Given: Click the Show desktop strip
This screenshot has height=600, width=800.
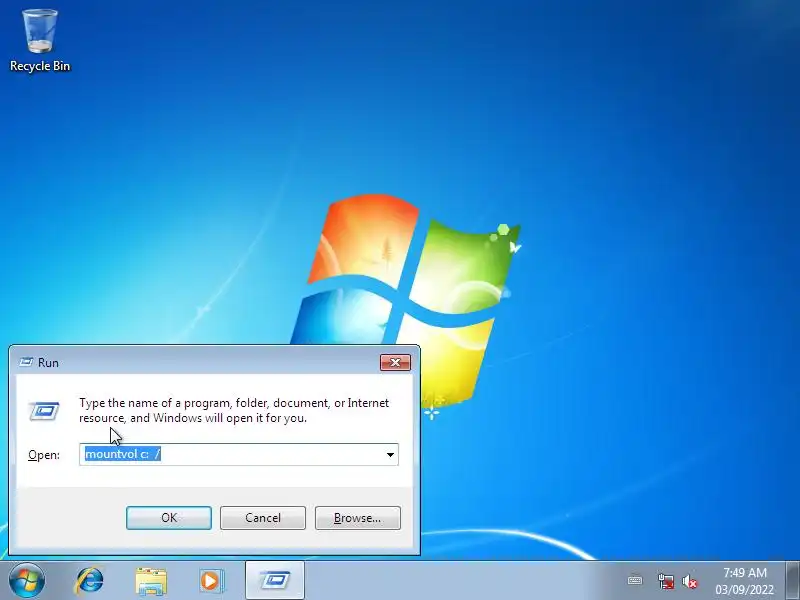Looking at the screenshot, I should click(x=792, y=580).
